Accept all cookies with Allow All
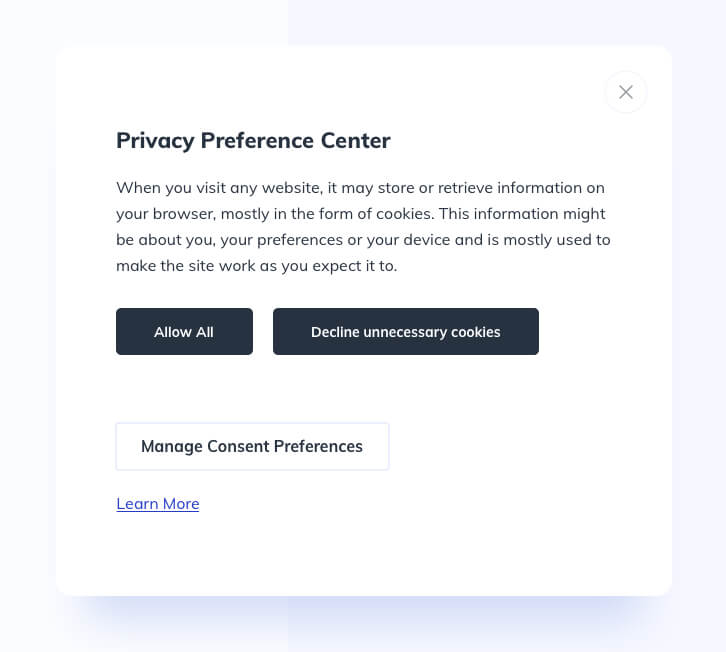 [x=184, y=332]
